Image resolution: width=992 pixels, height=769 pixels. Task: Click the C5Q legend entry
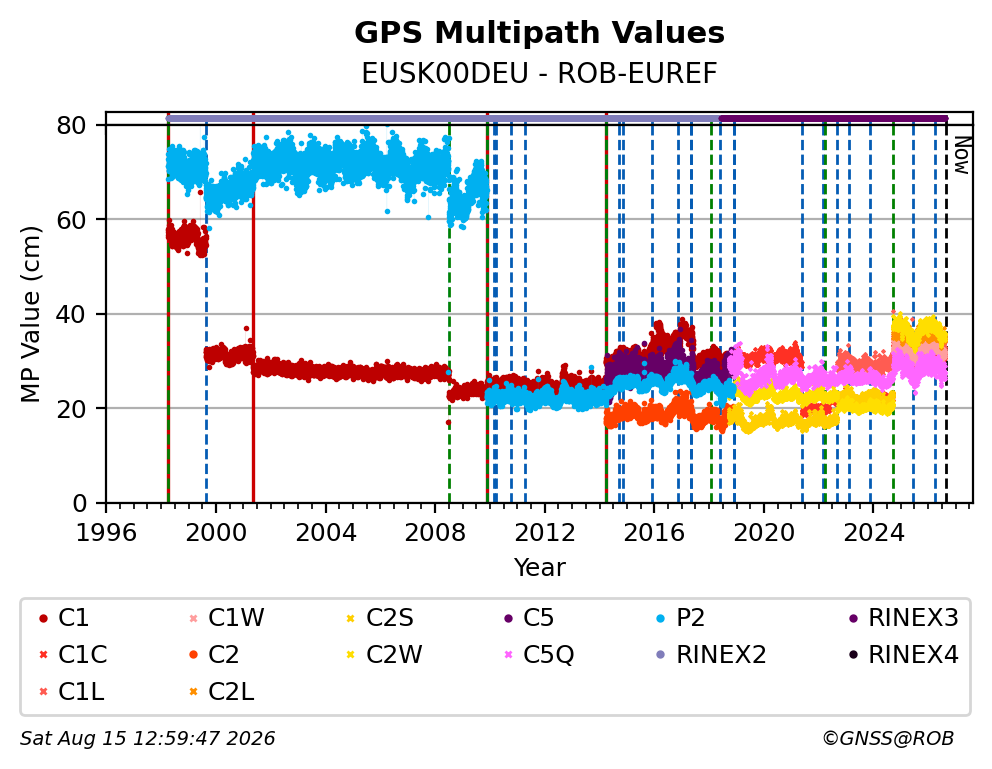[x=538, y=655]
